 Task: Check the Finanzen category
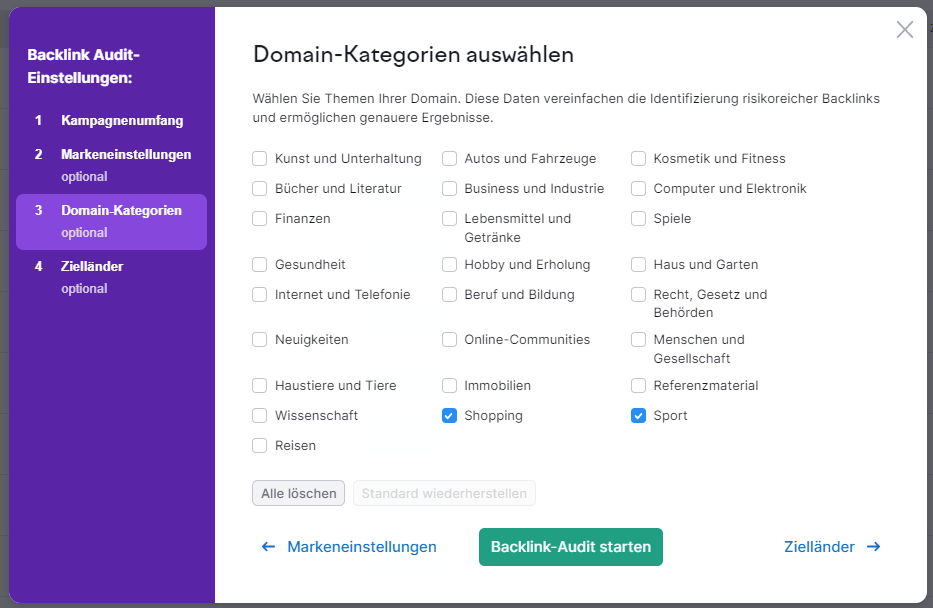260,218
